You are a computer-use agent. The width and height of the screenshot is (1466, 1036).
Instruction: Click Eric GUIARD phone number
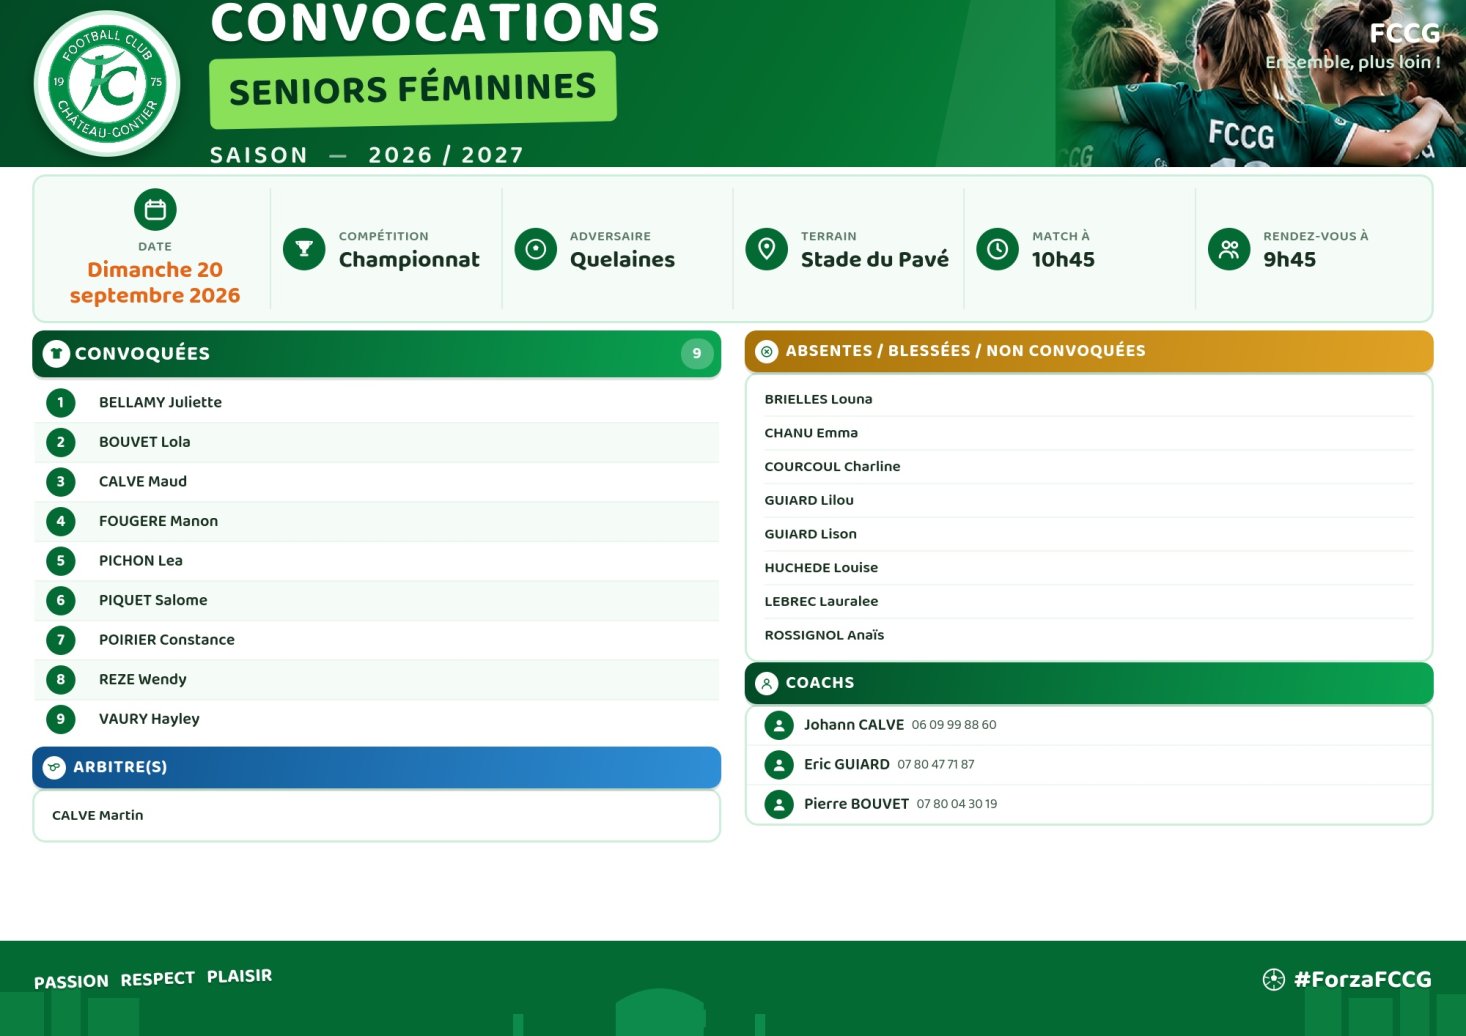point(936,764)
